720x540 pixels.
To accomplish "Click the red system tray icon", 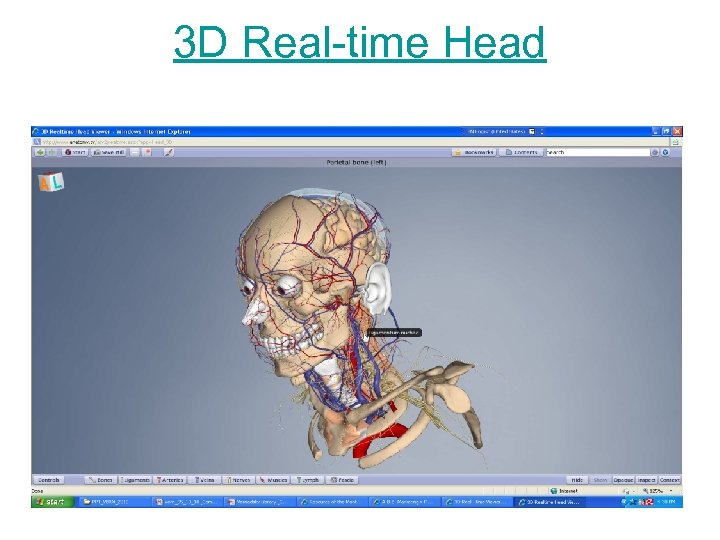I will (650, 502).
